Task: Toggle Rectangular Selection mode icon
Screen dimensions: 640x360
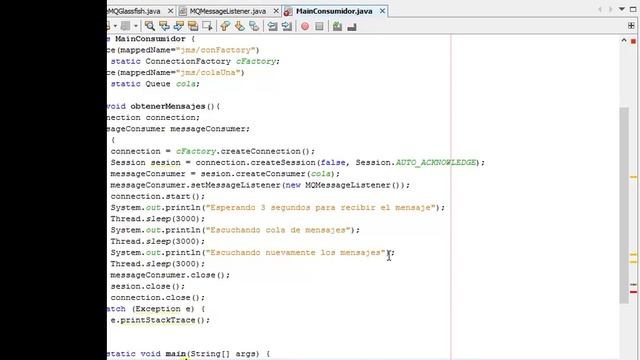Action: tap(207, 26)
